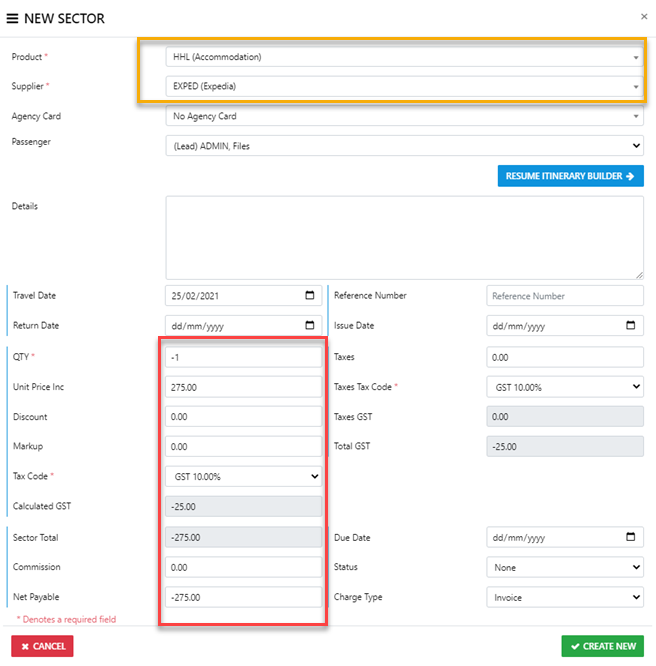Close the New Sector dialog

point(643,17)
